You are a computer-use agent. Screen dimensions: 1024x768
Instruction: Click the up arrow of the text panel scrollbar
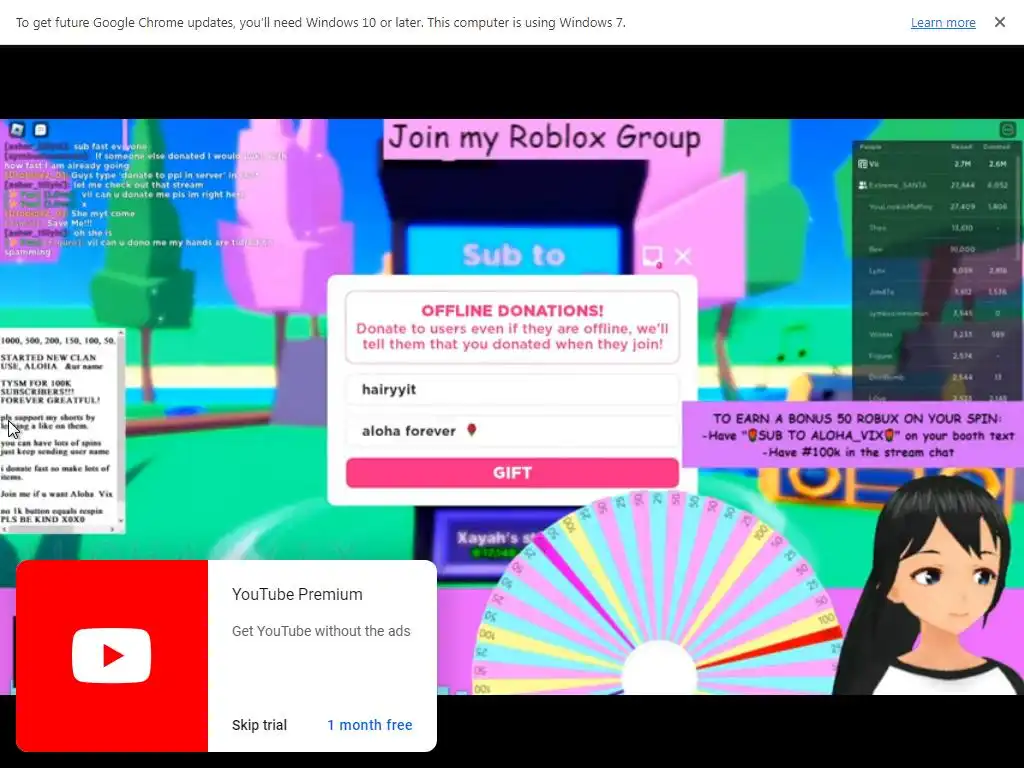coord(121,333)
